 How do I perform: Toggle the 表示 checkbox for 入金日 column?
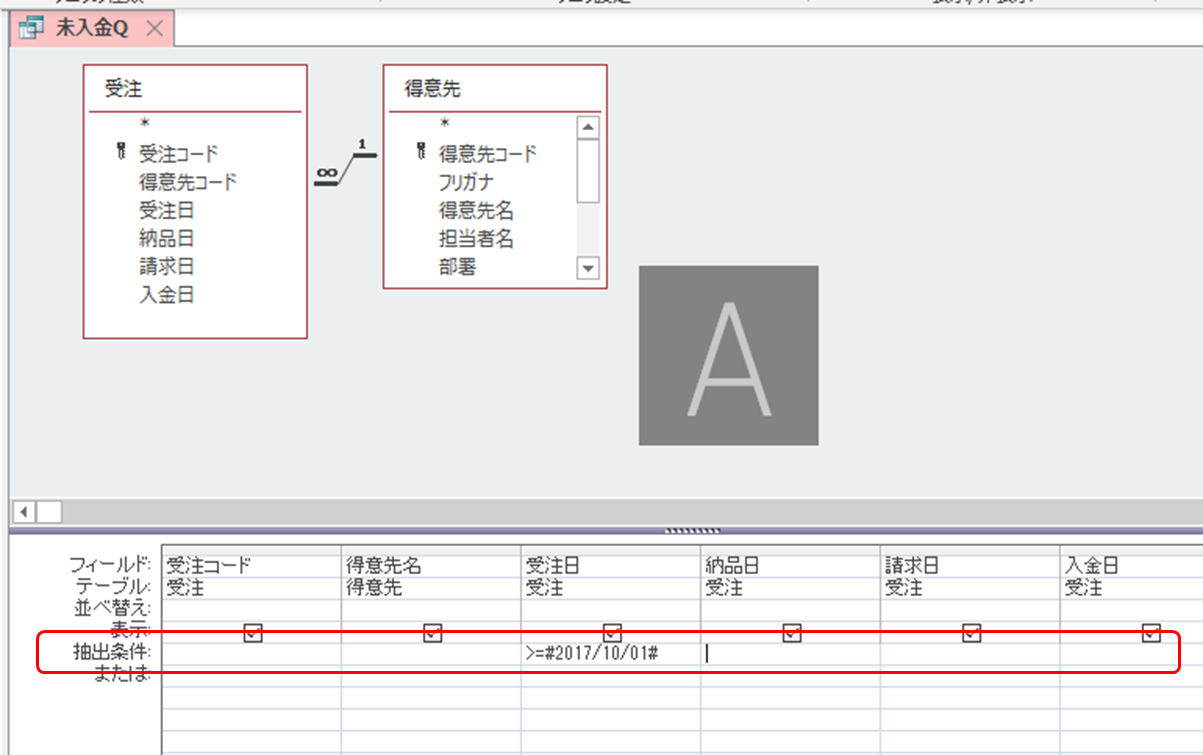pos(1151,632)
